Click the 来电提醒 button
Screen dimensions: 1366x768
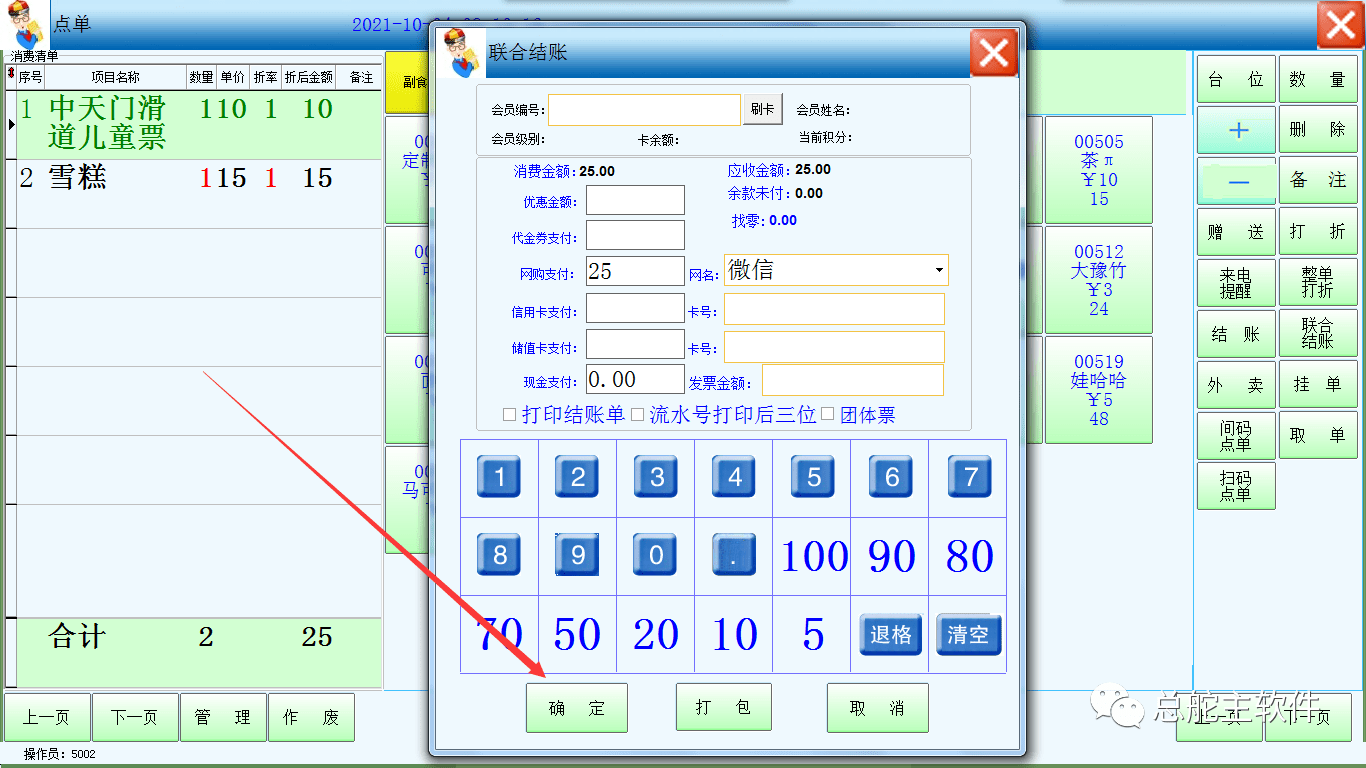point(1236,283)
